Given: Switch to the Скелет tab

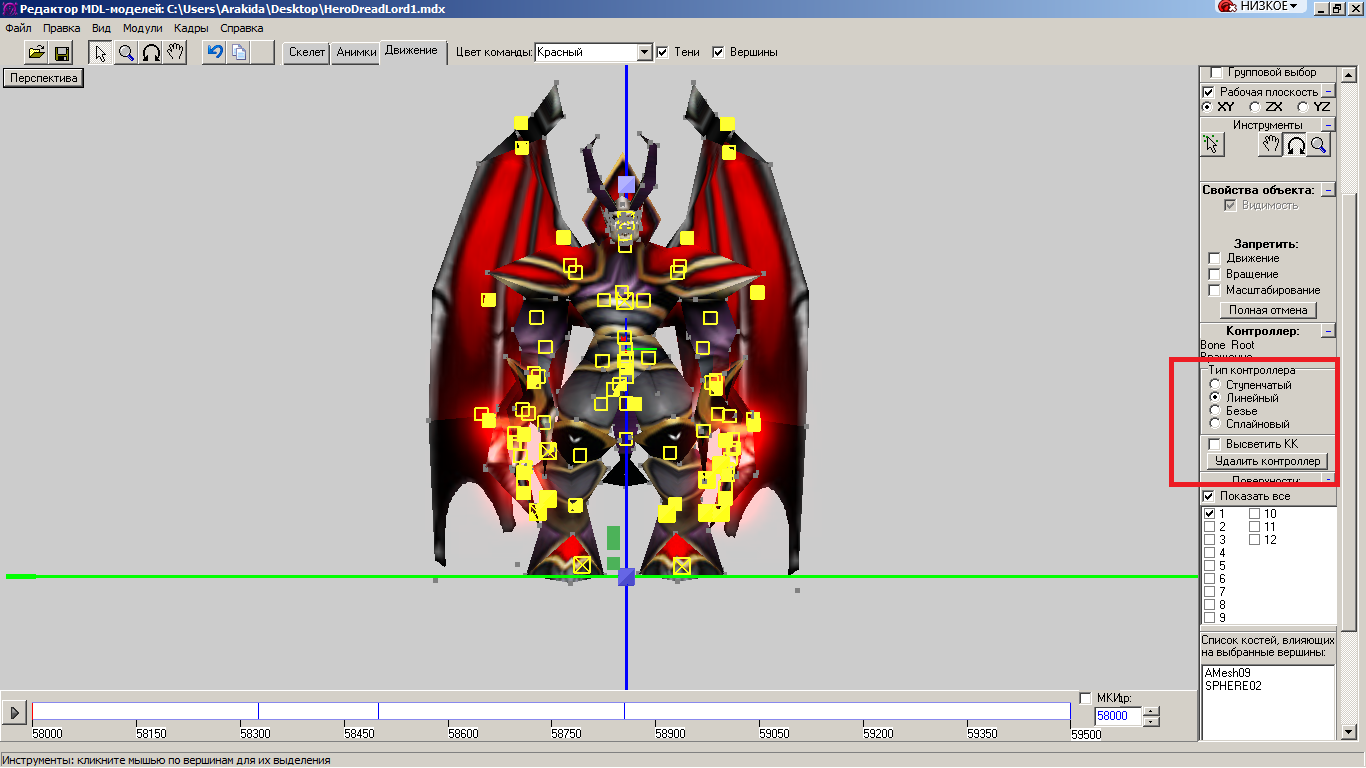Looking at the screenshot, I should pos(307,52).
